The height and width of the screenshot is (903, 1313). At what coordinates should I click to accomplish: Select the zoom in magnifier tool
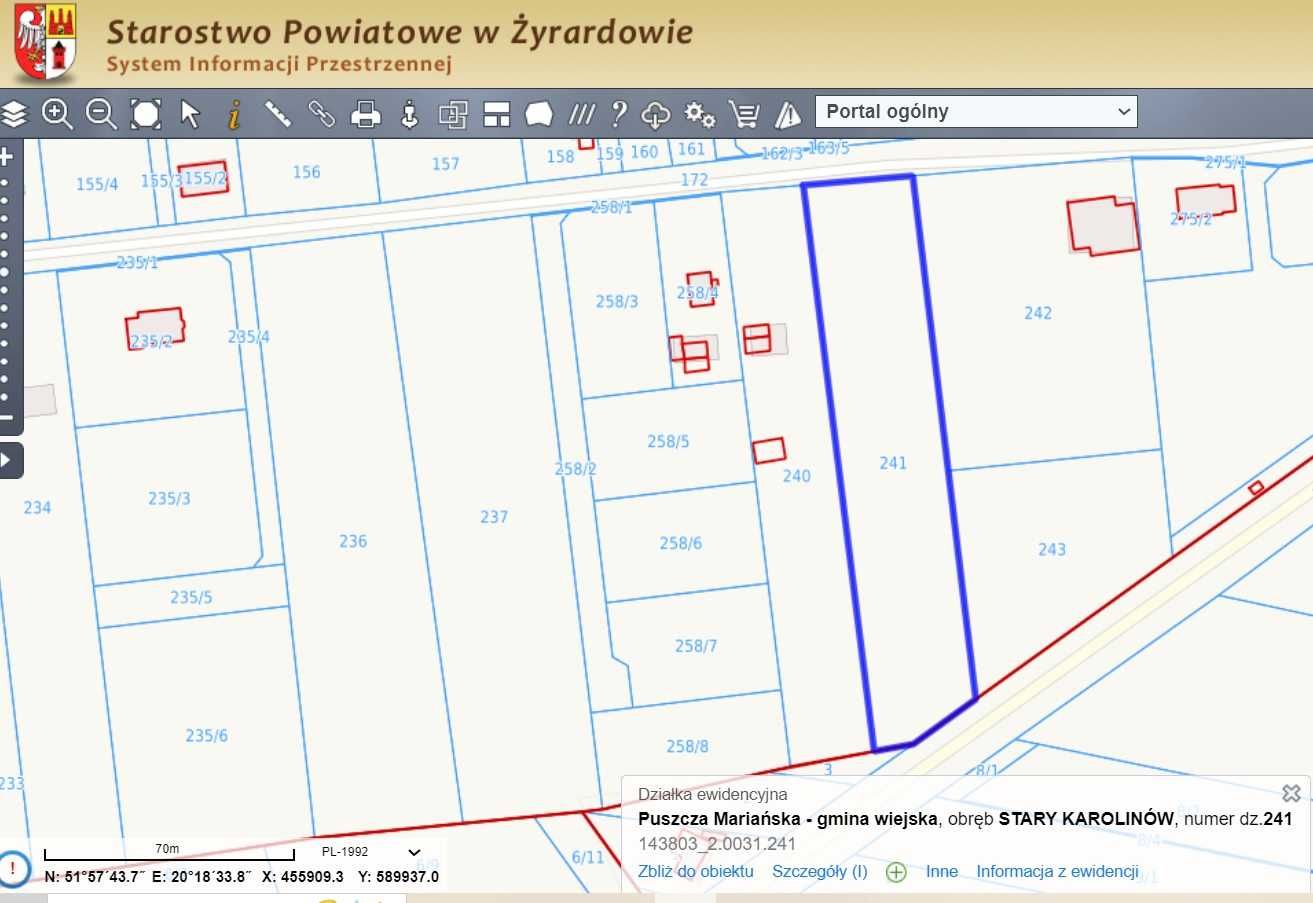tap(57, 113)
